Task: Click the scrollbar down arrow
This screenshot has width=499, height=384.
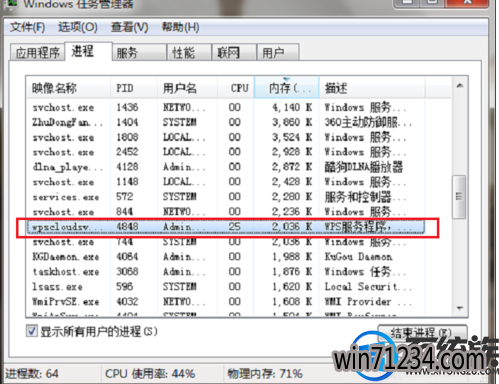Action: (x=460, y=308)
